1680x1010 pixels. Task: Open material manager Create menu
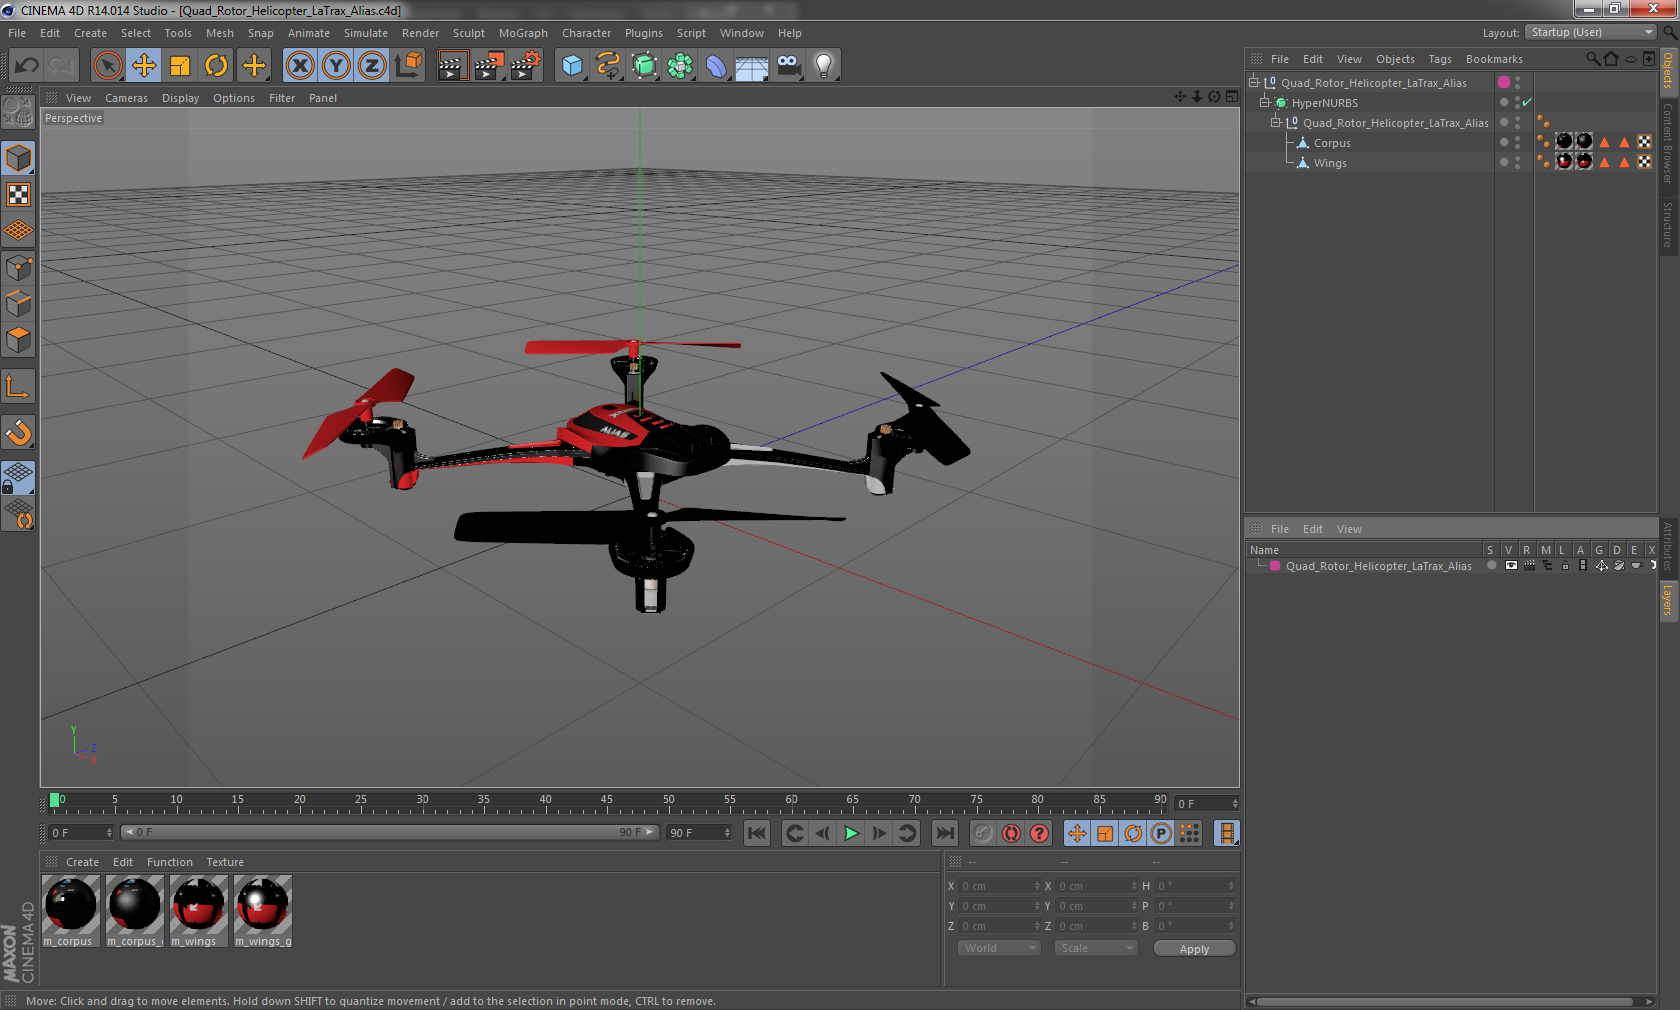click(x=82, y=862)
